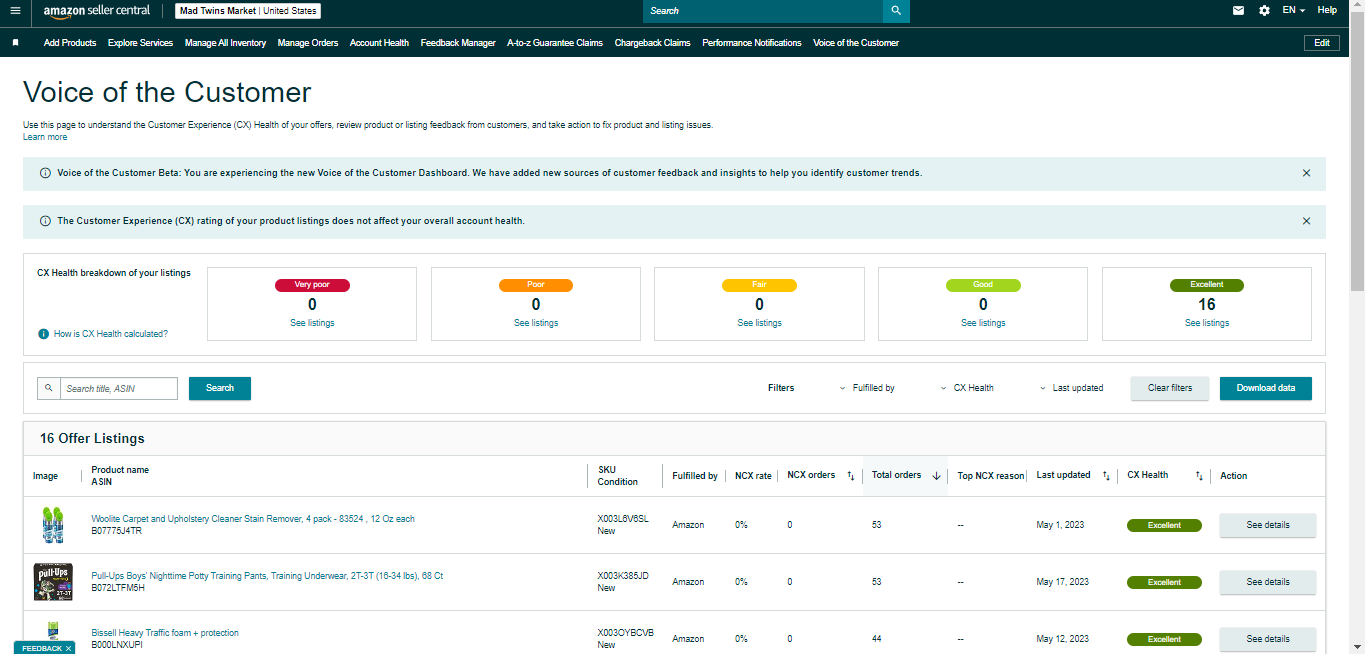Viewport: 1365px width, 654px height.
Task: Expand the Last updated filter
Action: click(x=1071, y=388)
